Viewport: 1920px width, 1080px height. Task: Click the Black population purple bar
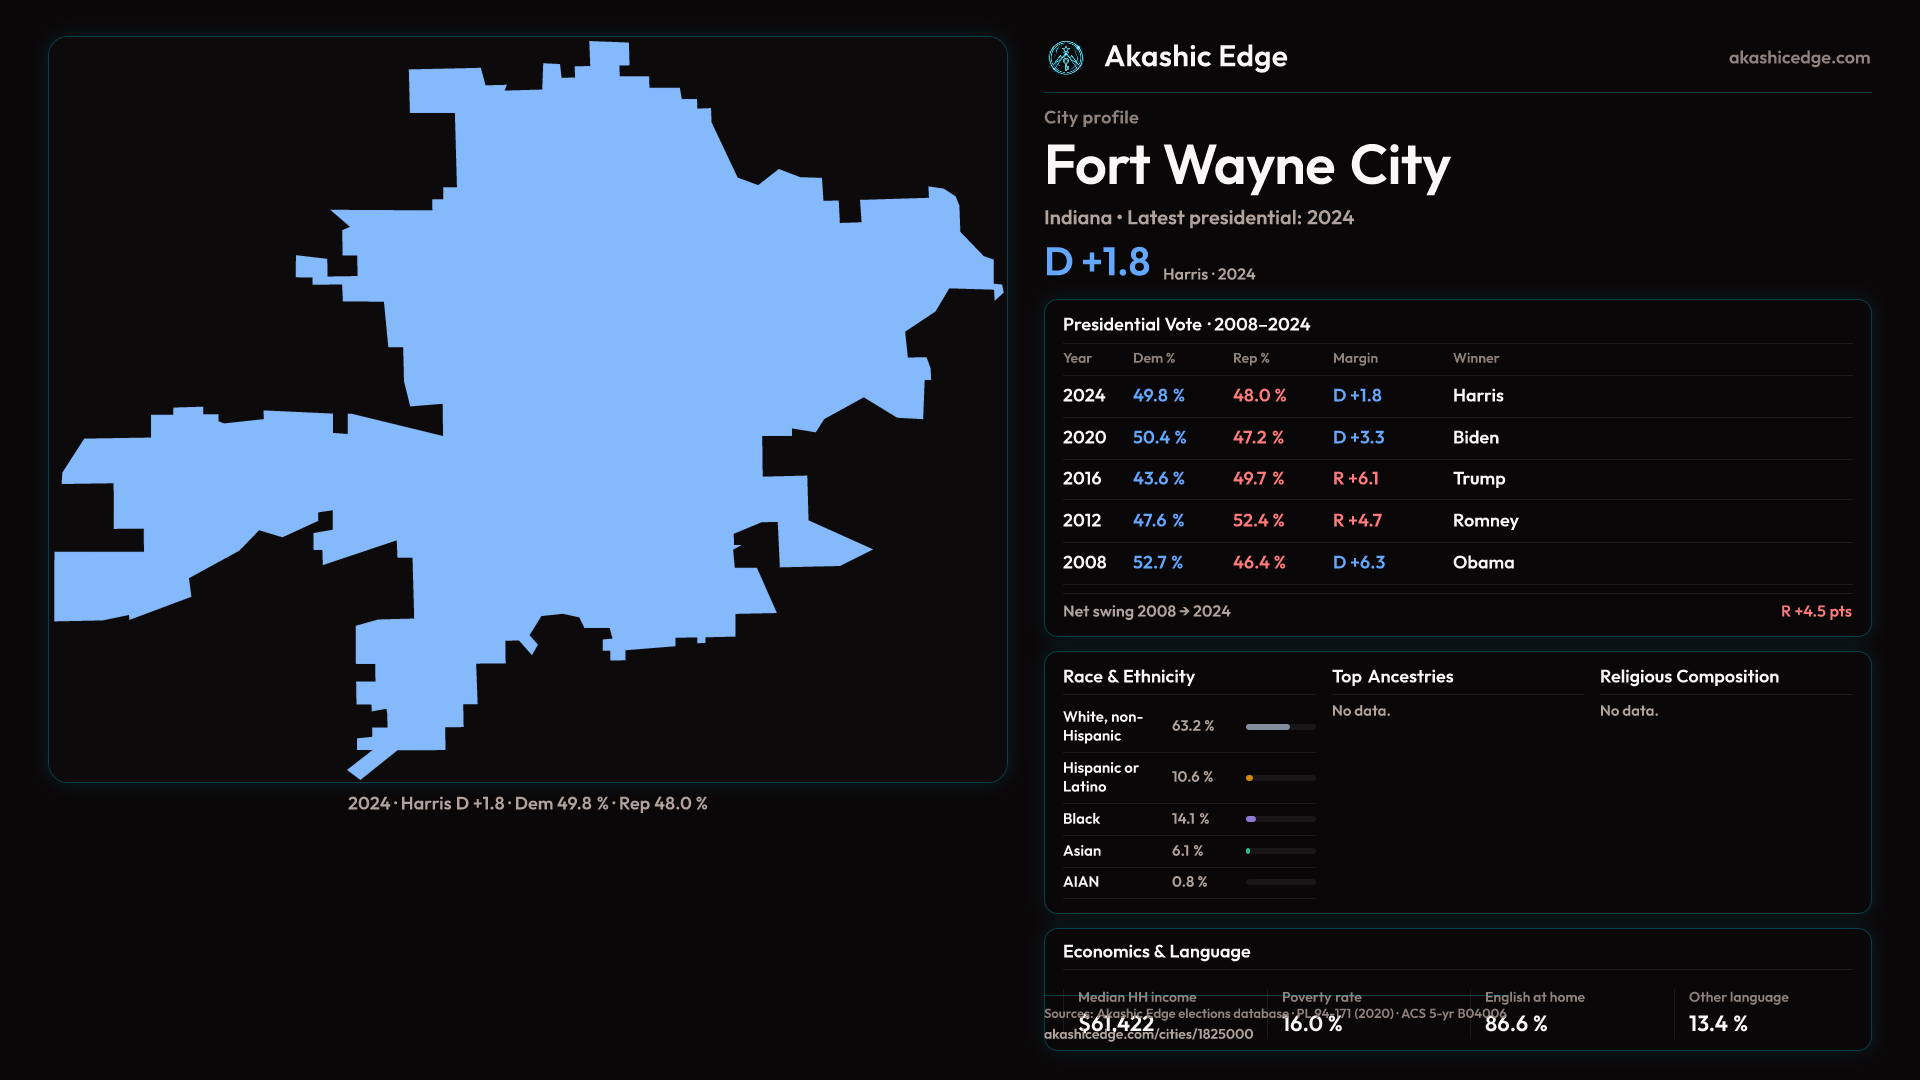pyautogui.click(x=1251, y=819)
